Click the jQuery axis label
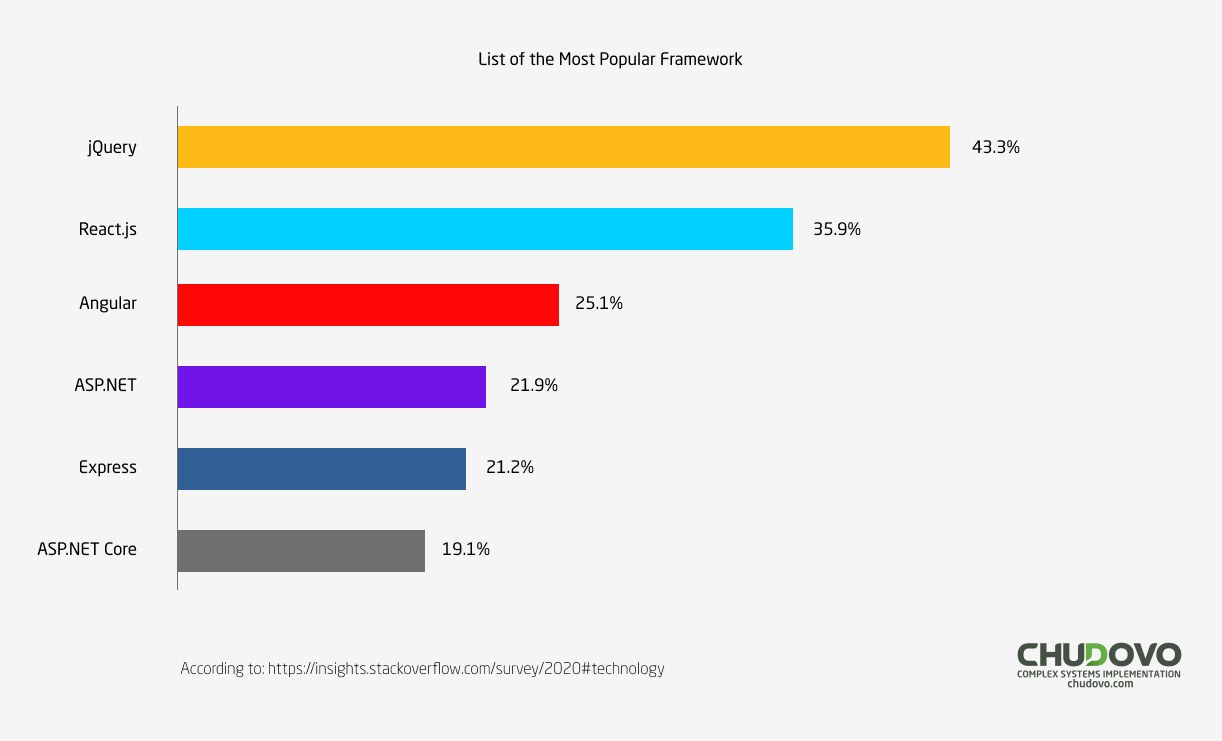 point(111,148)
